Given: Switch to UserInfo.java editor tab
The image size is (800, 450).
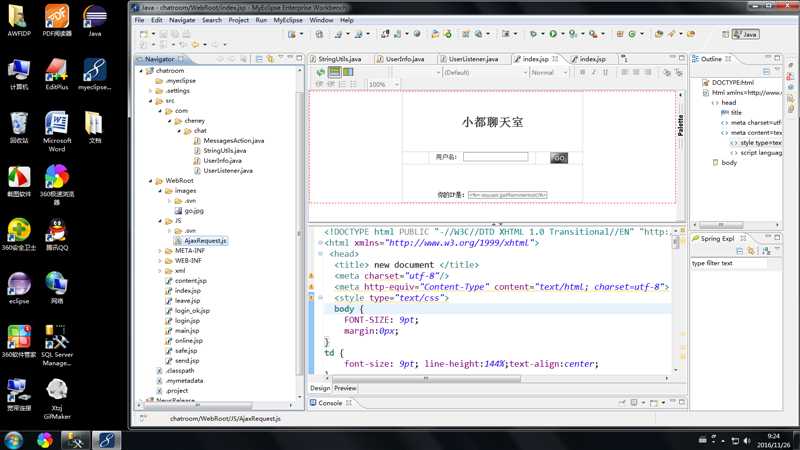Looking at the screenshot, I should (x=405, y=59).
